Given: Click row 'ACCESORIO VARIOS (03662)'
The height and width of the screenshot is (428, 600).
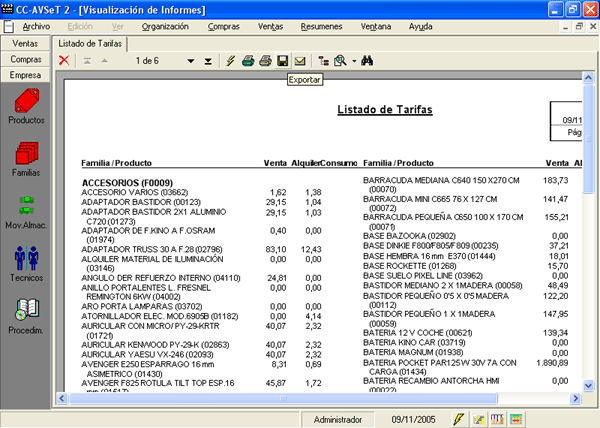Looking at the screenshot, I should (135, 192).
